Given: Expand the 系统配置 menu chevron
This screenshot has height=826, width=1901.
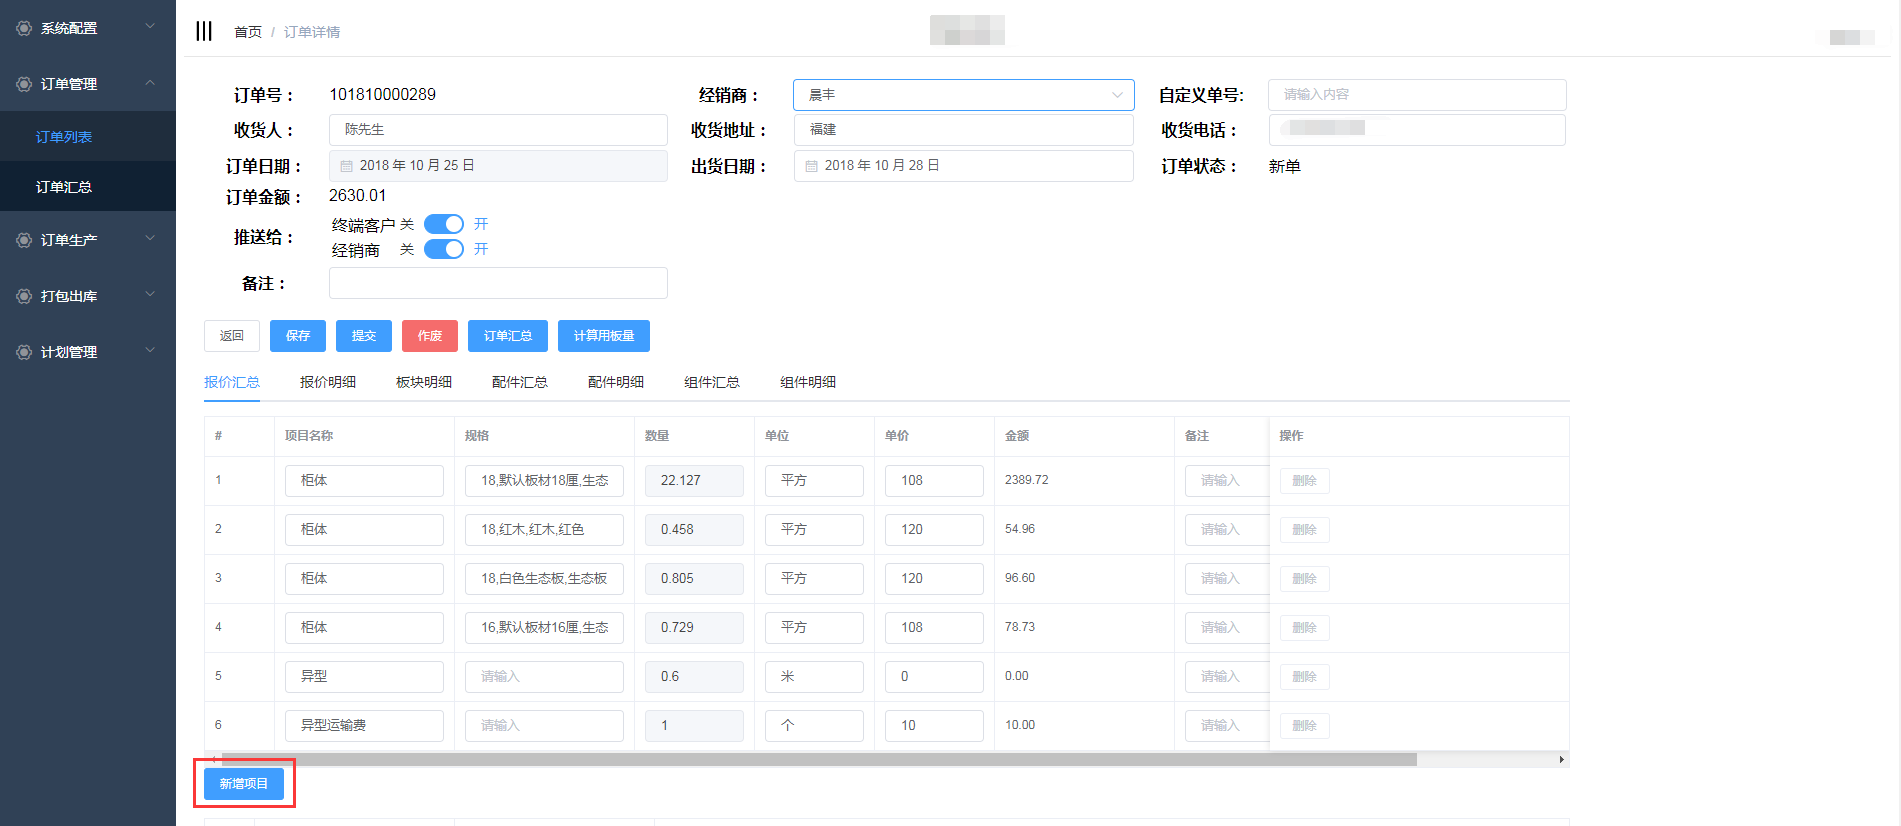Looking at the screenshot, I should (x=150, y=27).
